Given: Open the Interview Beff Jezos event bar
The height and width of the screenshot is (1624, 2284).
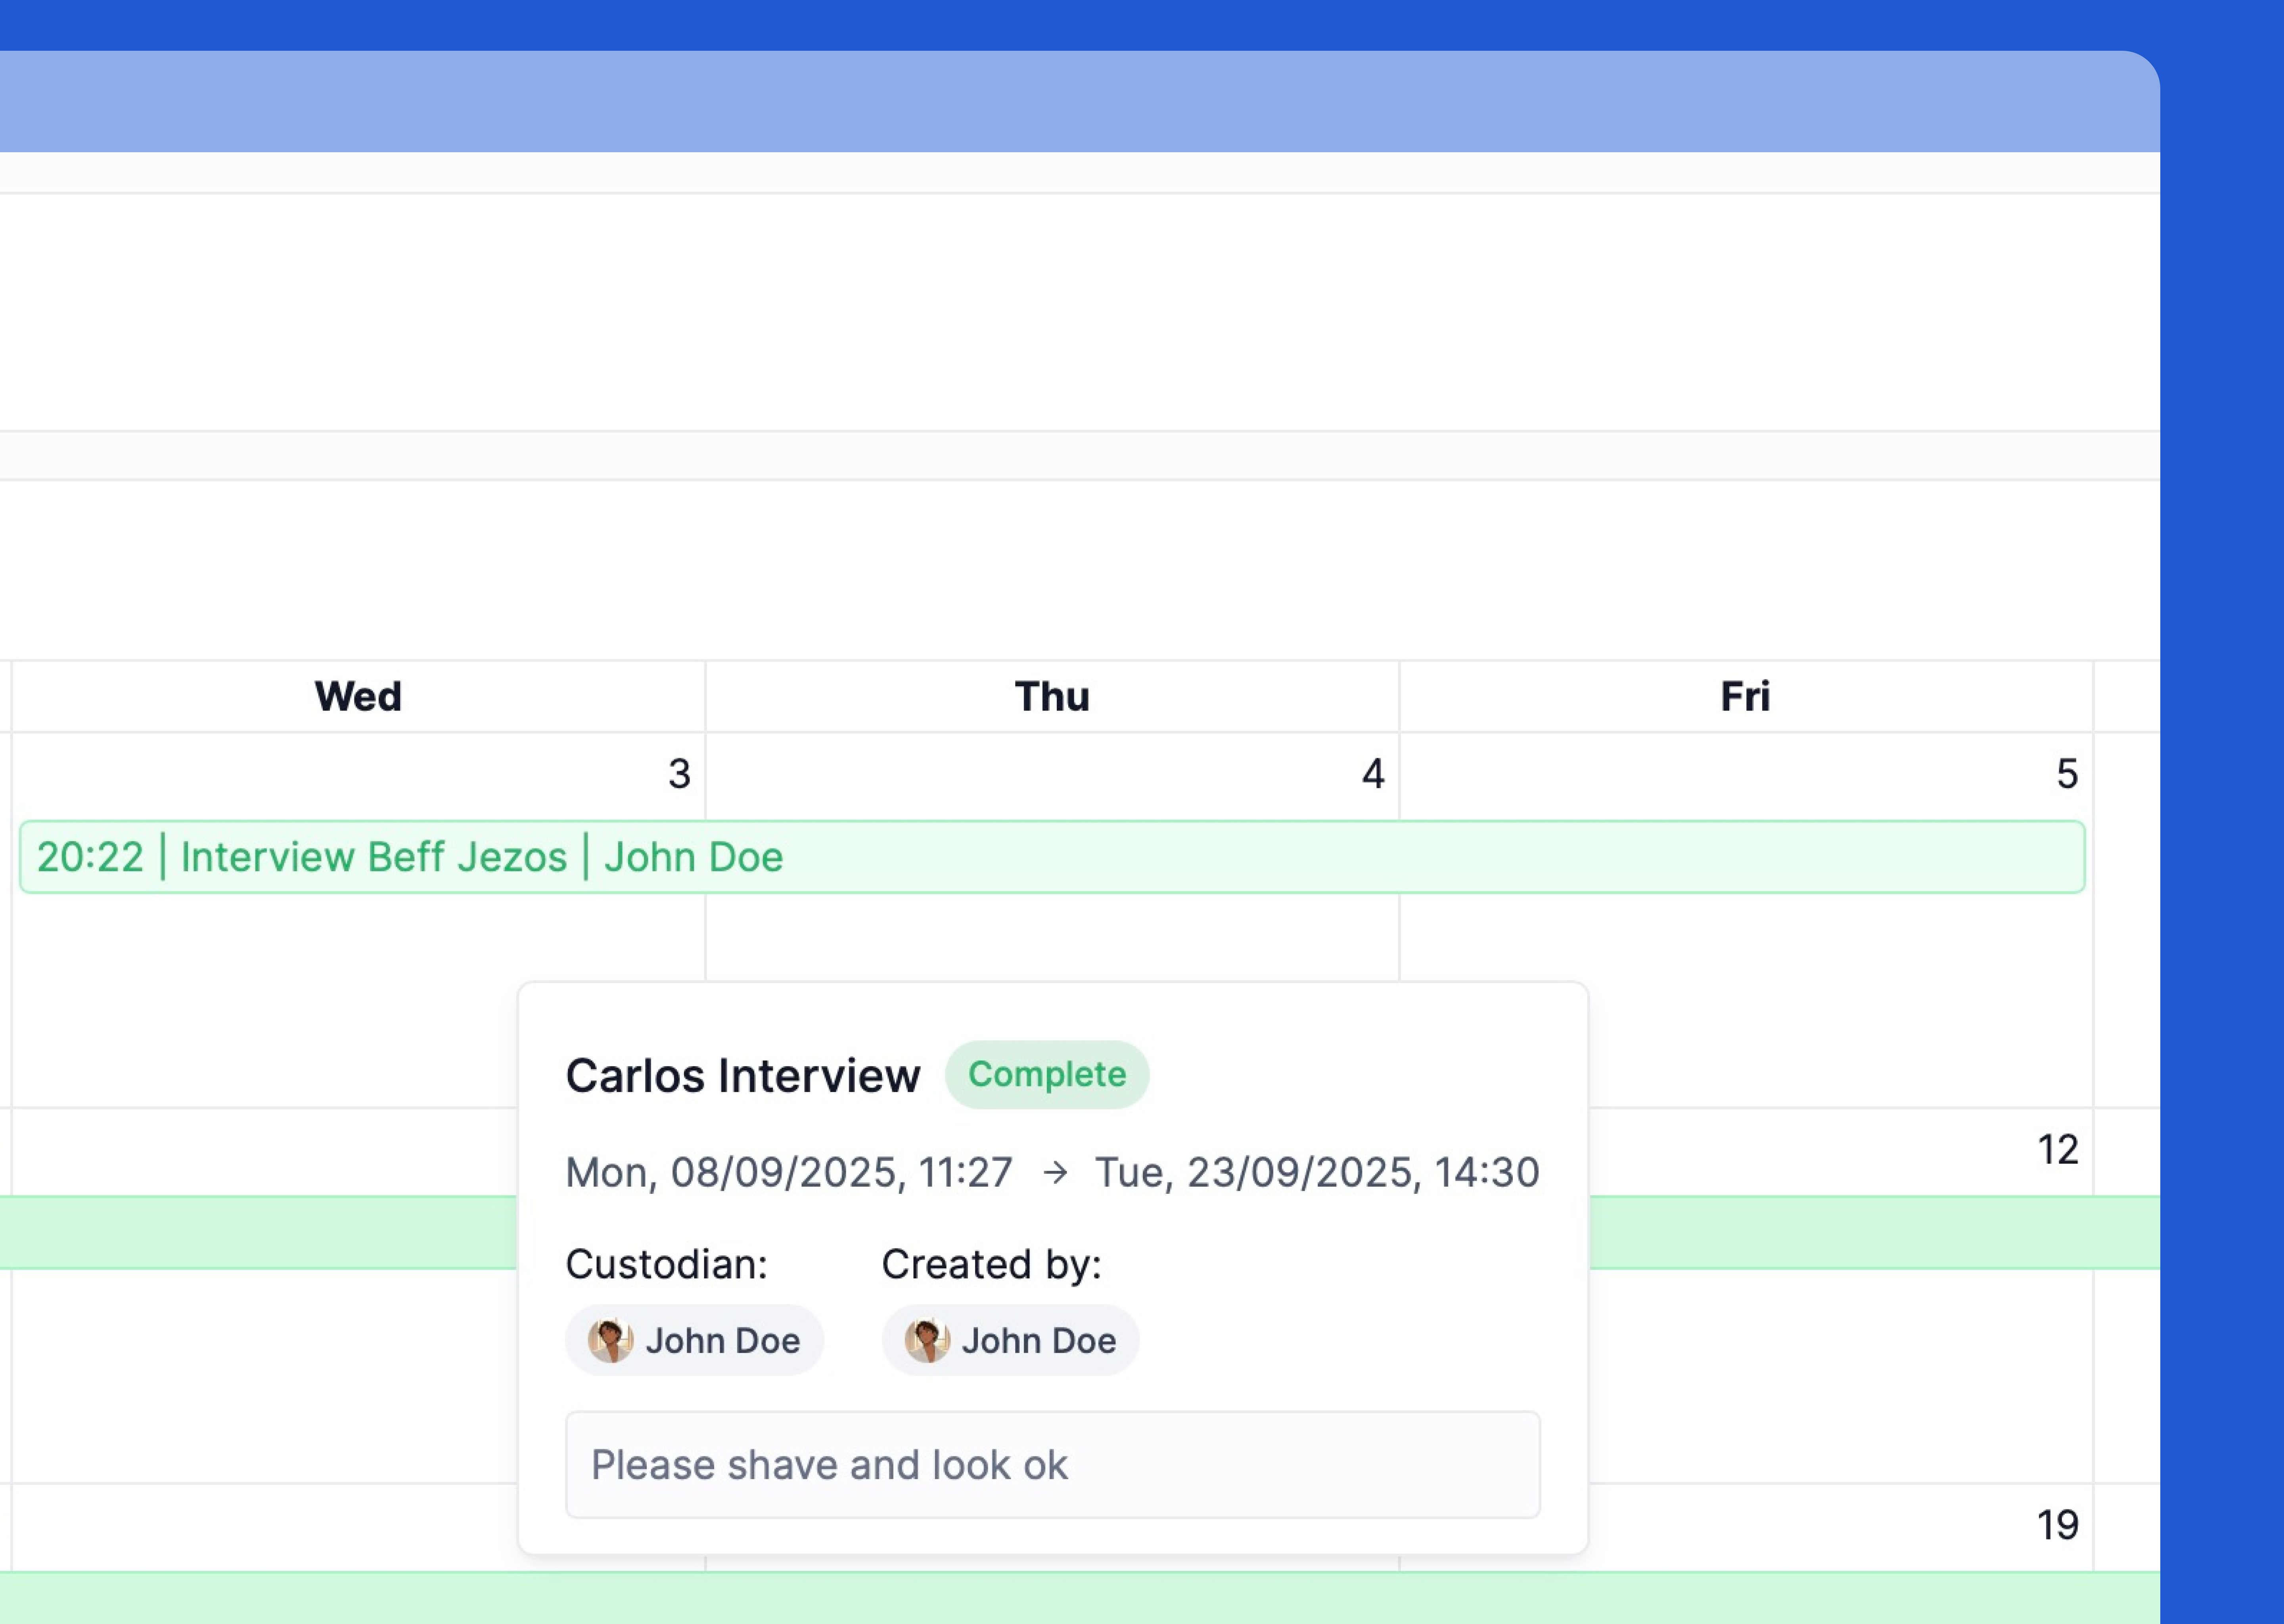Looking at the screenshot, I should 1052,857.
